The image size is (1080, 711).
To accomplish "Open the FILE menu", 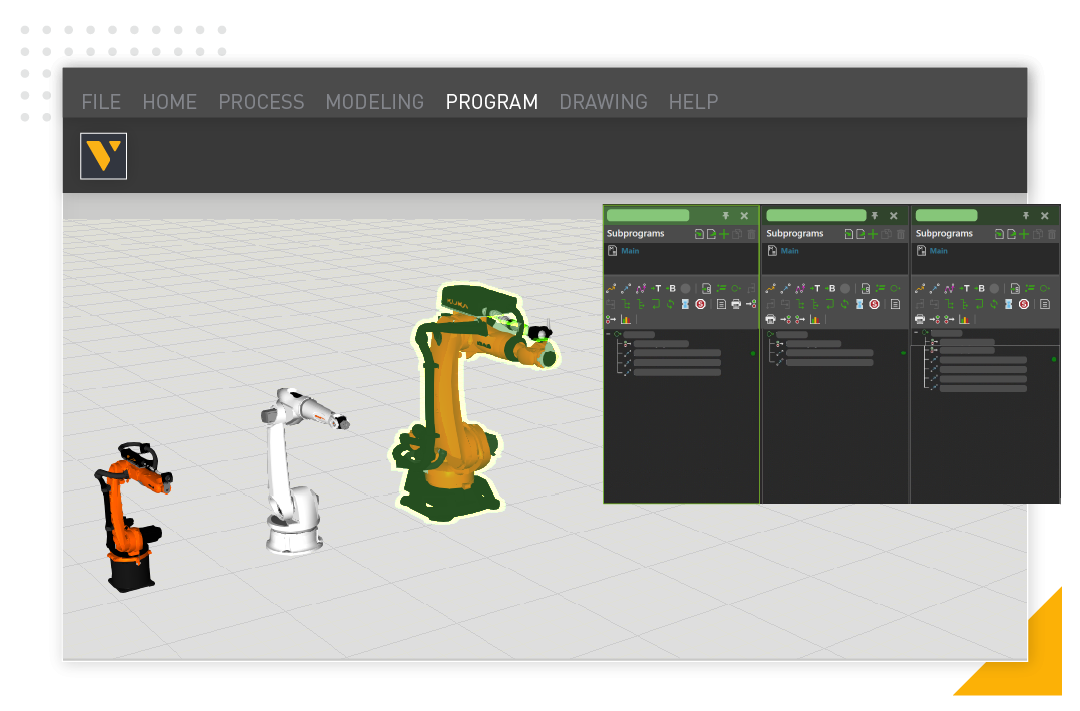I will click(x=101, y=101).
